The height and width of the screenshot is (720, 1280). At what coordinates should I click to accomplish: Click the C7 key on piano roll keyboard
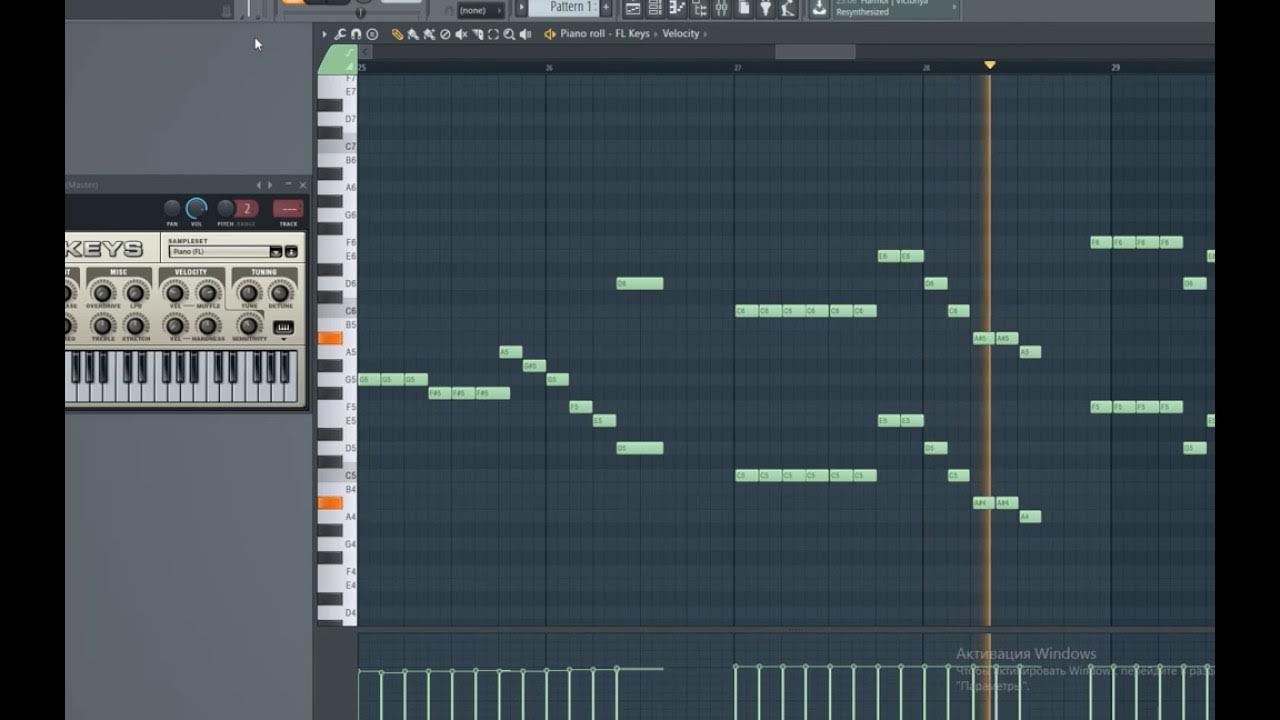(x=337, y=147)
